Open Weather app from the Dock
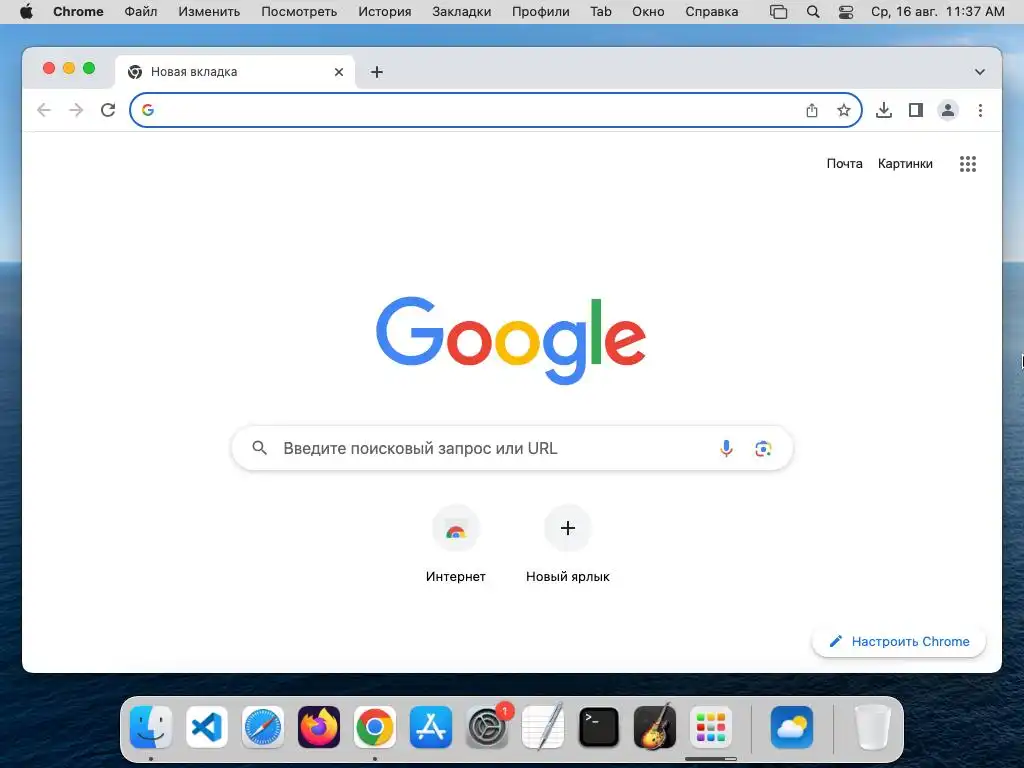The height and width of the screenshot is (768, 1024). pyautogui.click(x=792, y=727)
